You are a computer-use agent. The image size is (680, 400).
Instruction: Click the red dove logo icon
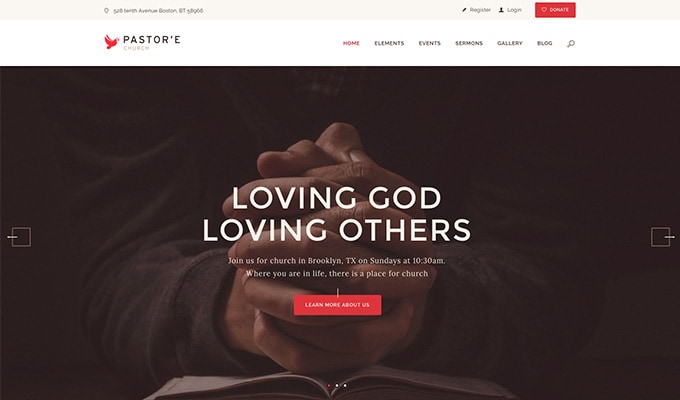[111, 42]
